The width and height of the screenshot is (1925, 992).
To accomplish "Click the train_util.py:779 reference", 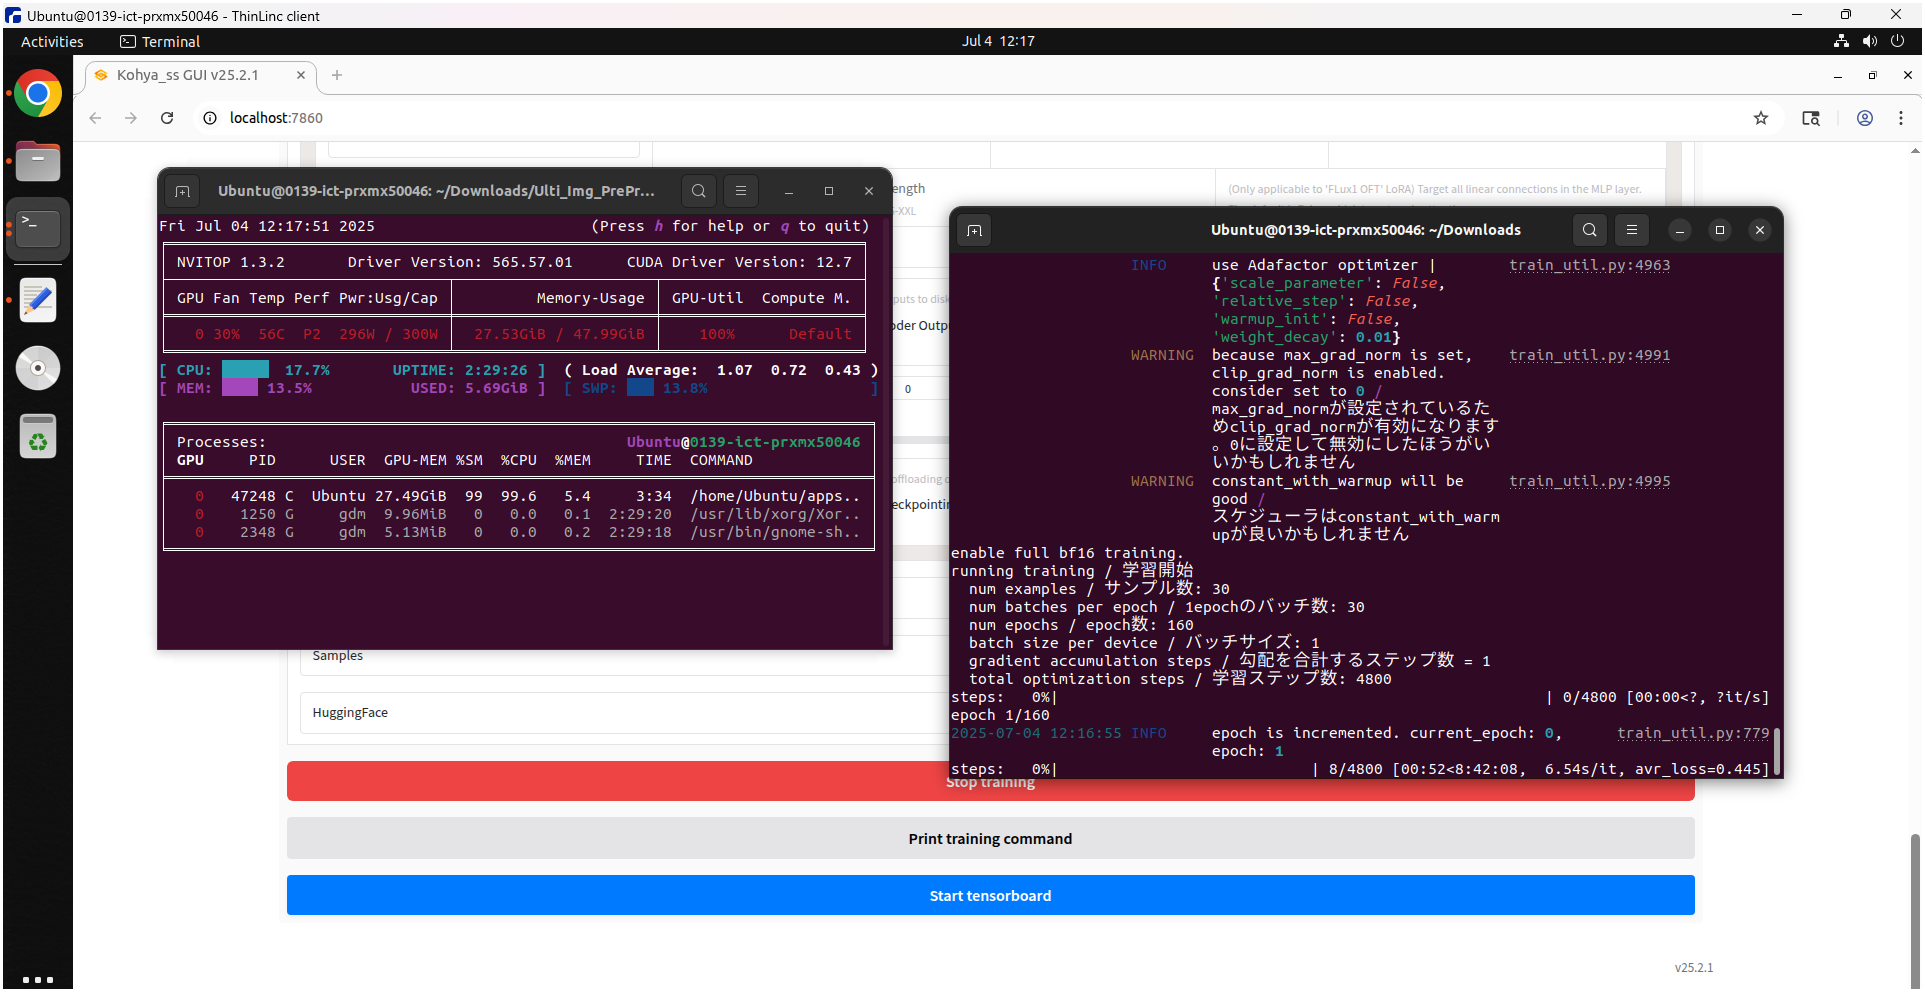I will pos(1693,733).
